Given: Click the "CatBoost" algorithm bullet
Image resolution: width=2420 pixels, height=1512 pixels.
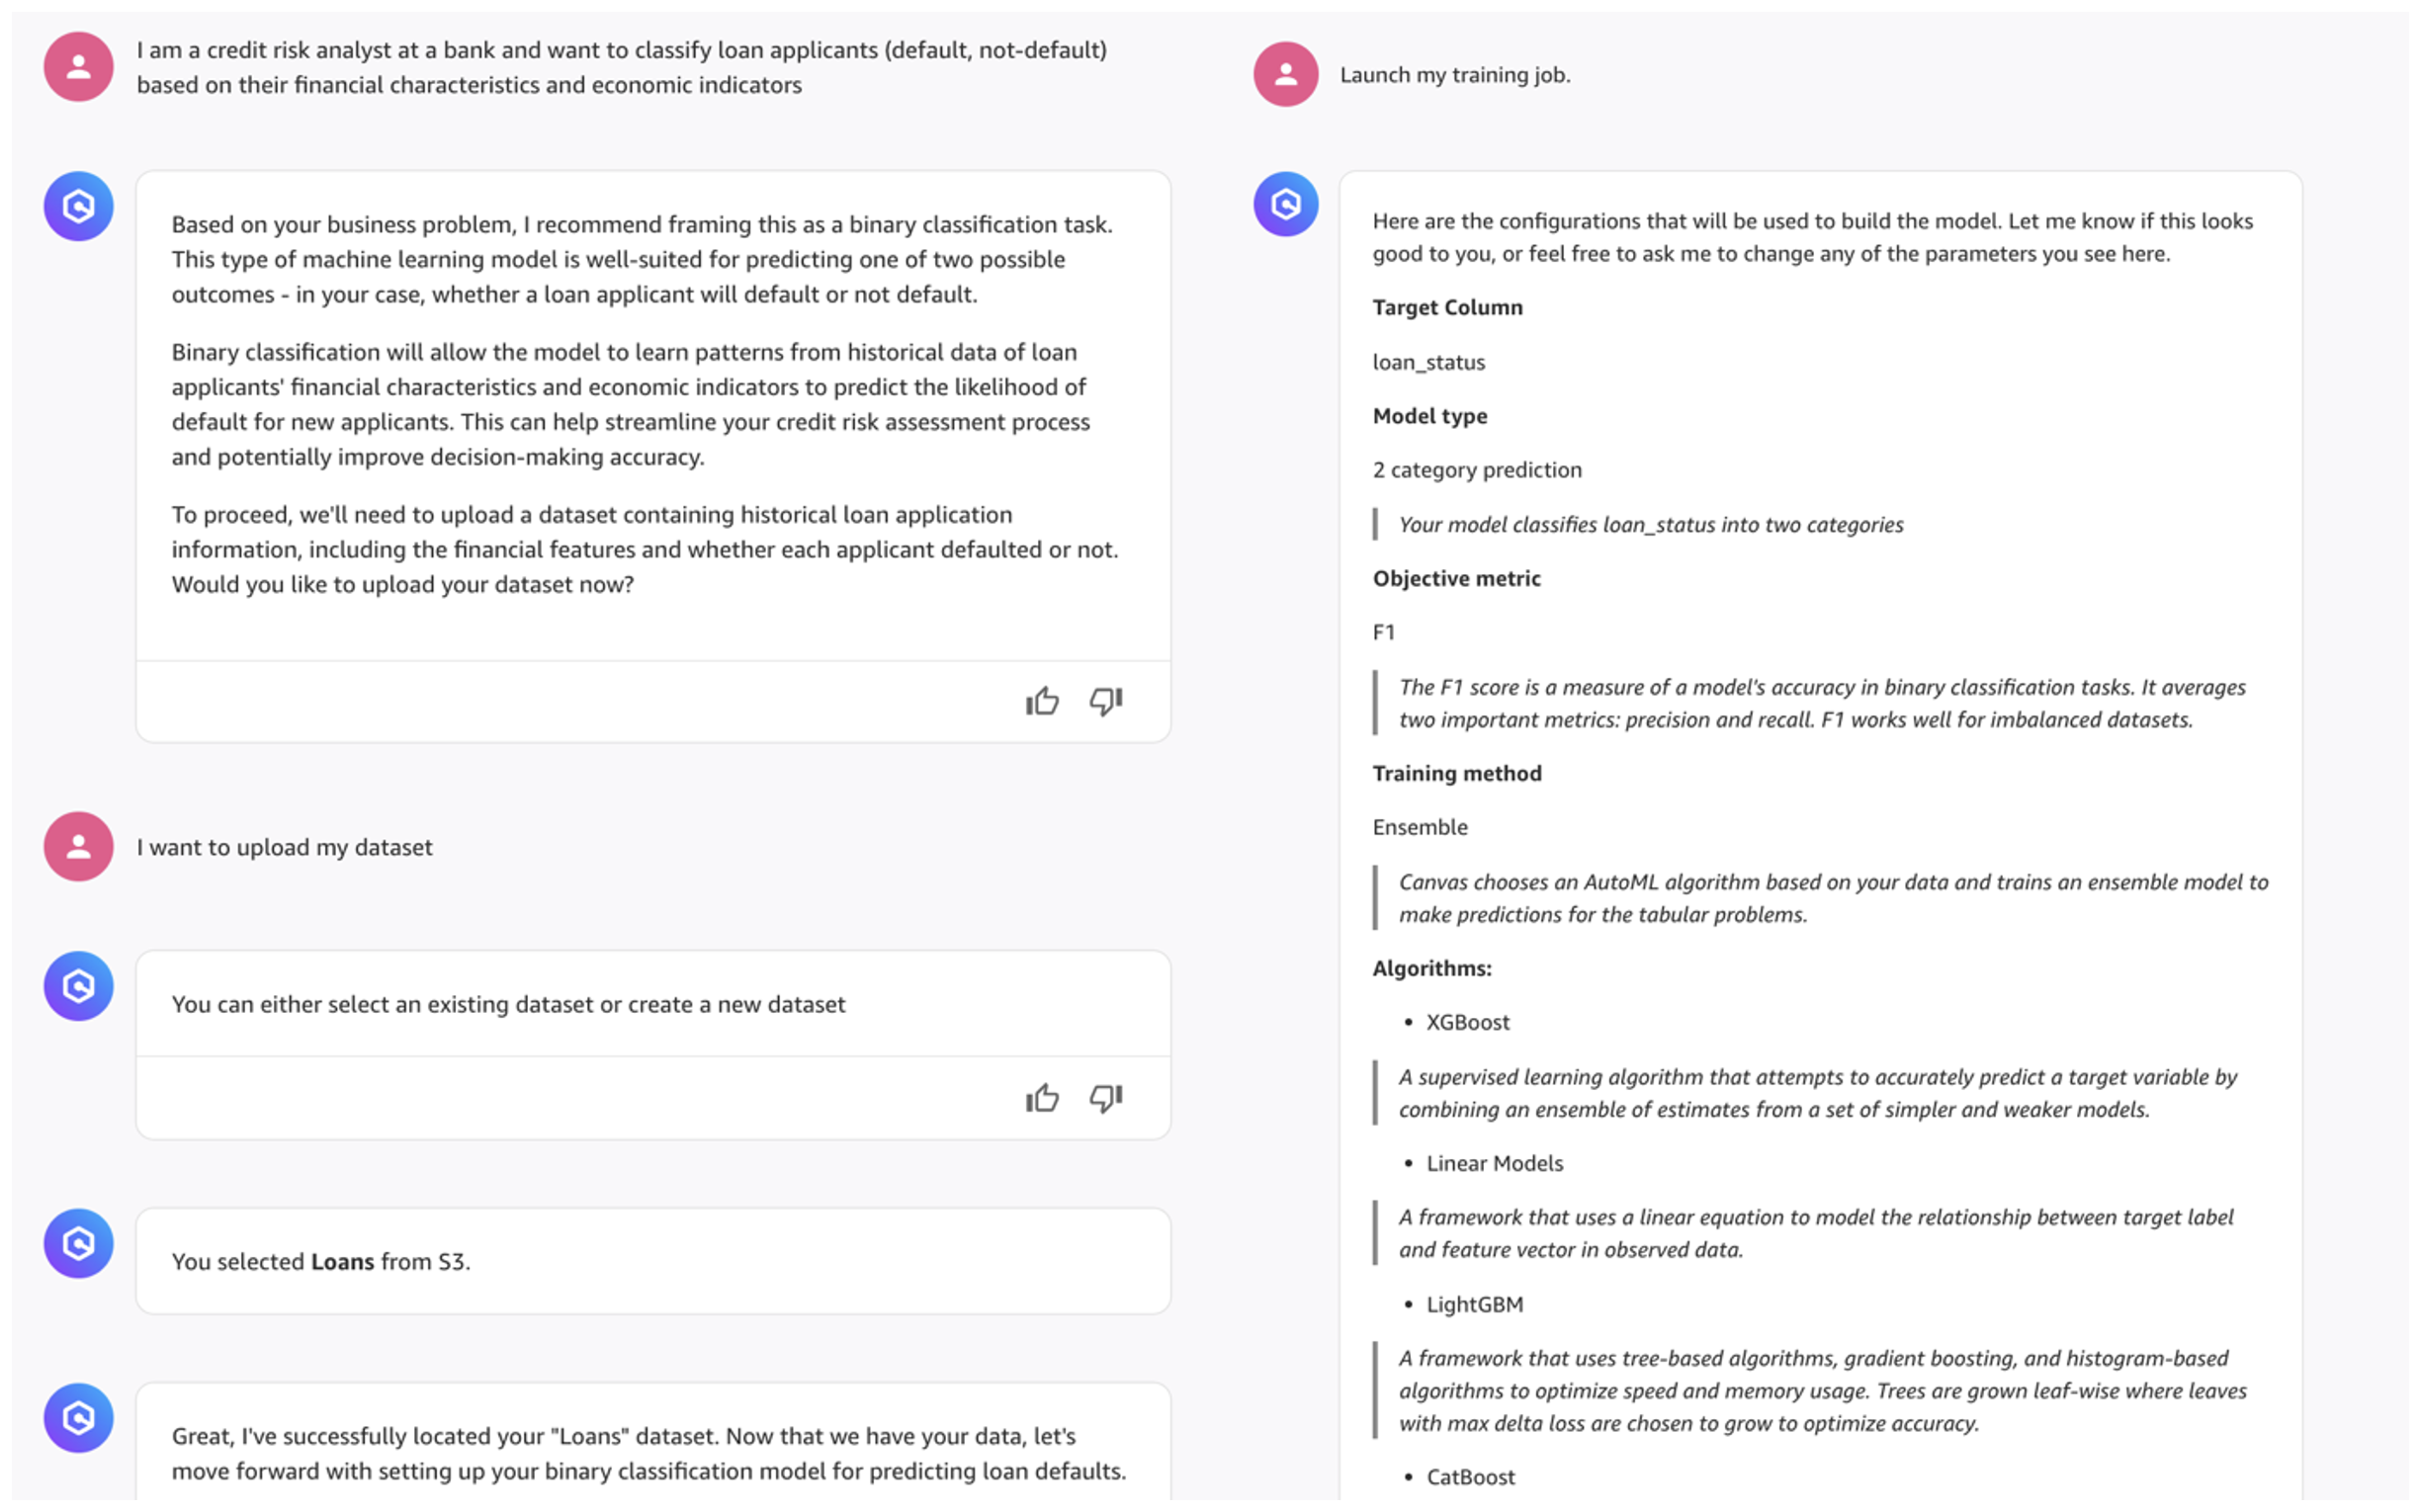Looking at the screenshot, I should (1470, 1477).
